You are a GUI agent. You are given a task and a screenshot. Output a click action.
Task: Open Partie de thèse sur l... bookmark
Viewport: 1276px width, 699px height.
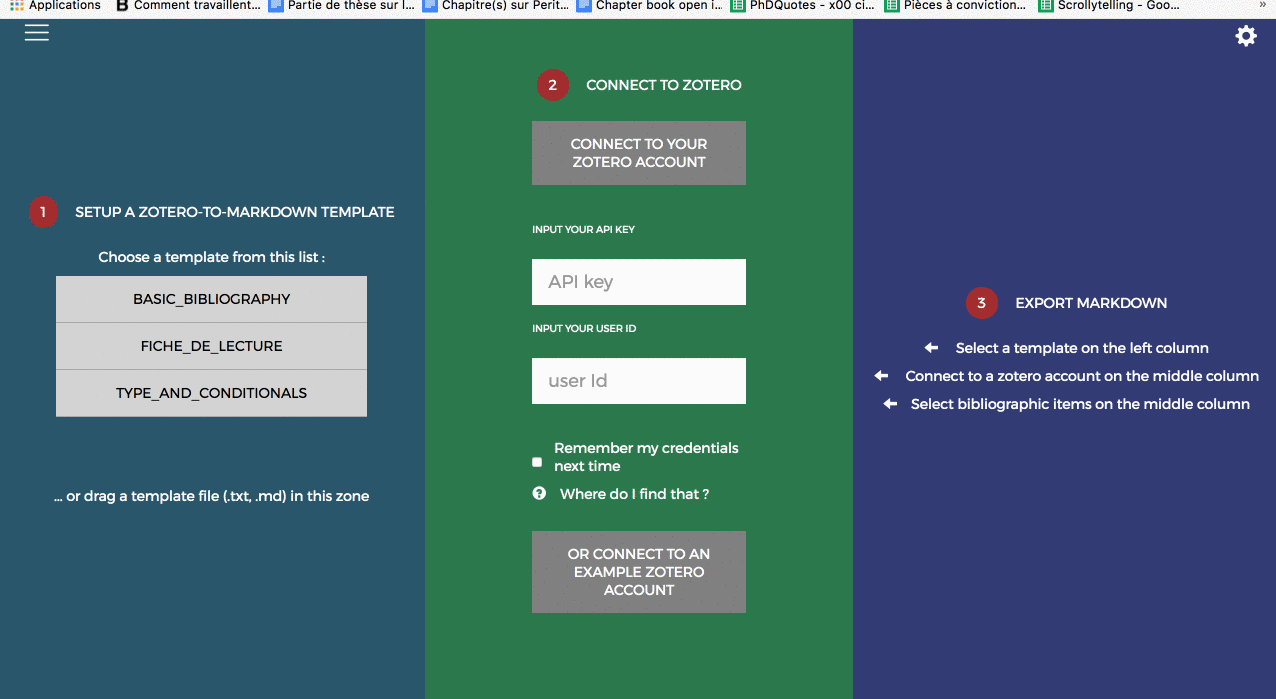[x=341, y=5]
